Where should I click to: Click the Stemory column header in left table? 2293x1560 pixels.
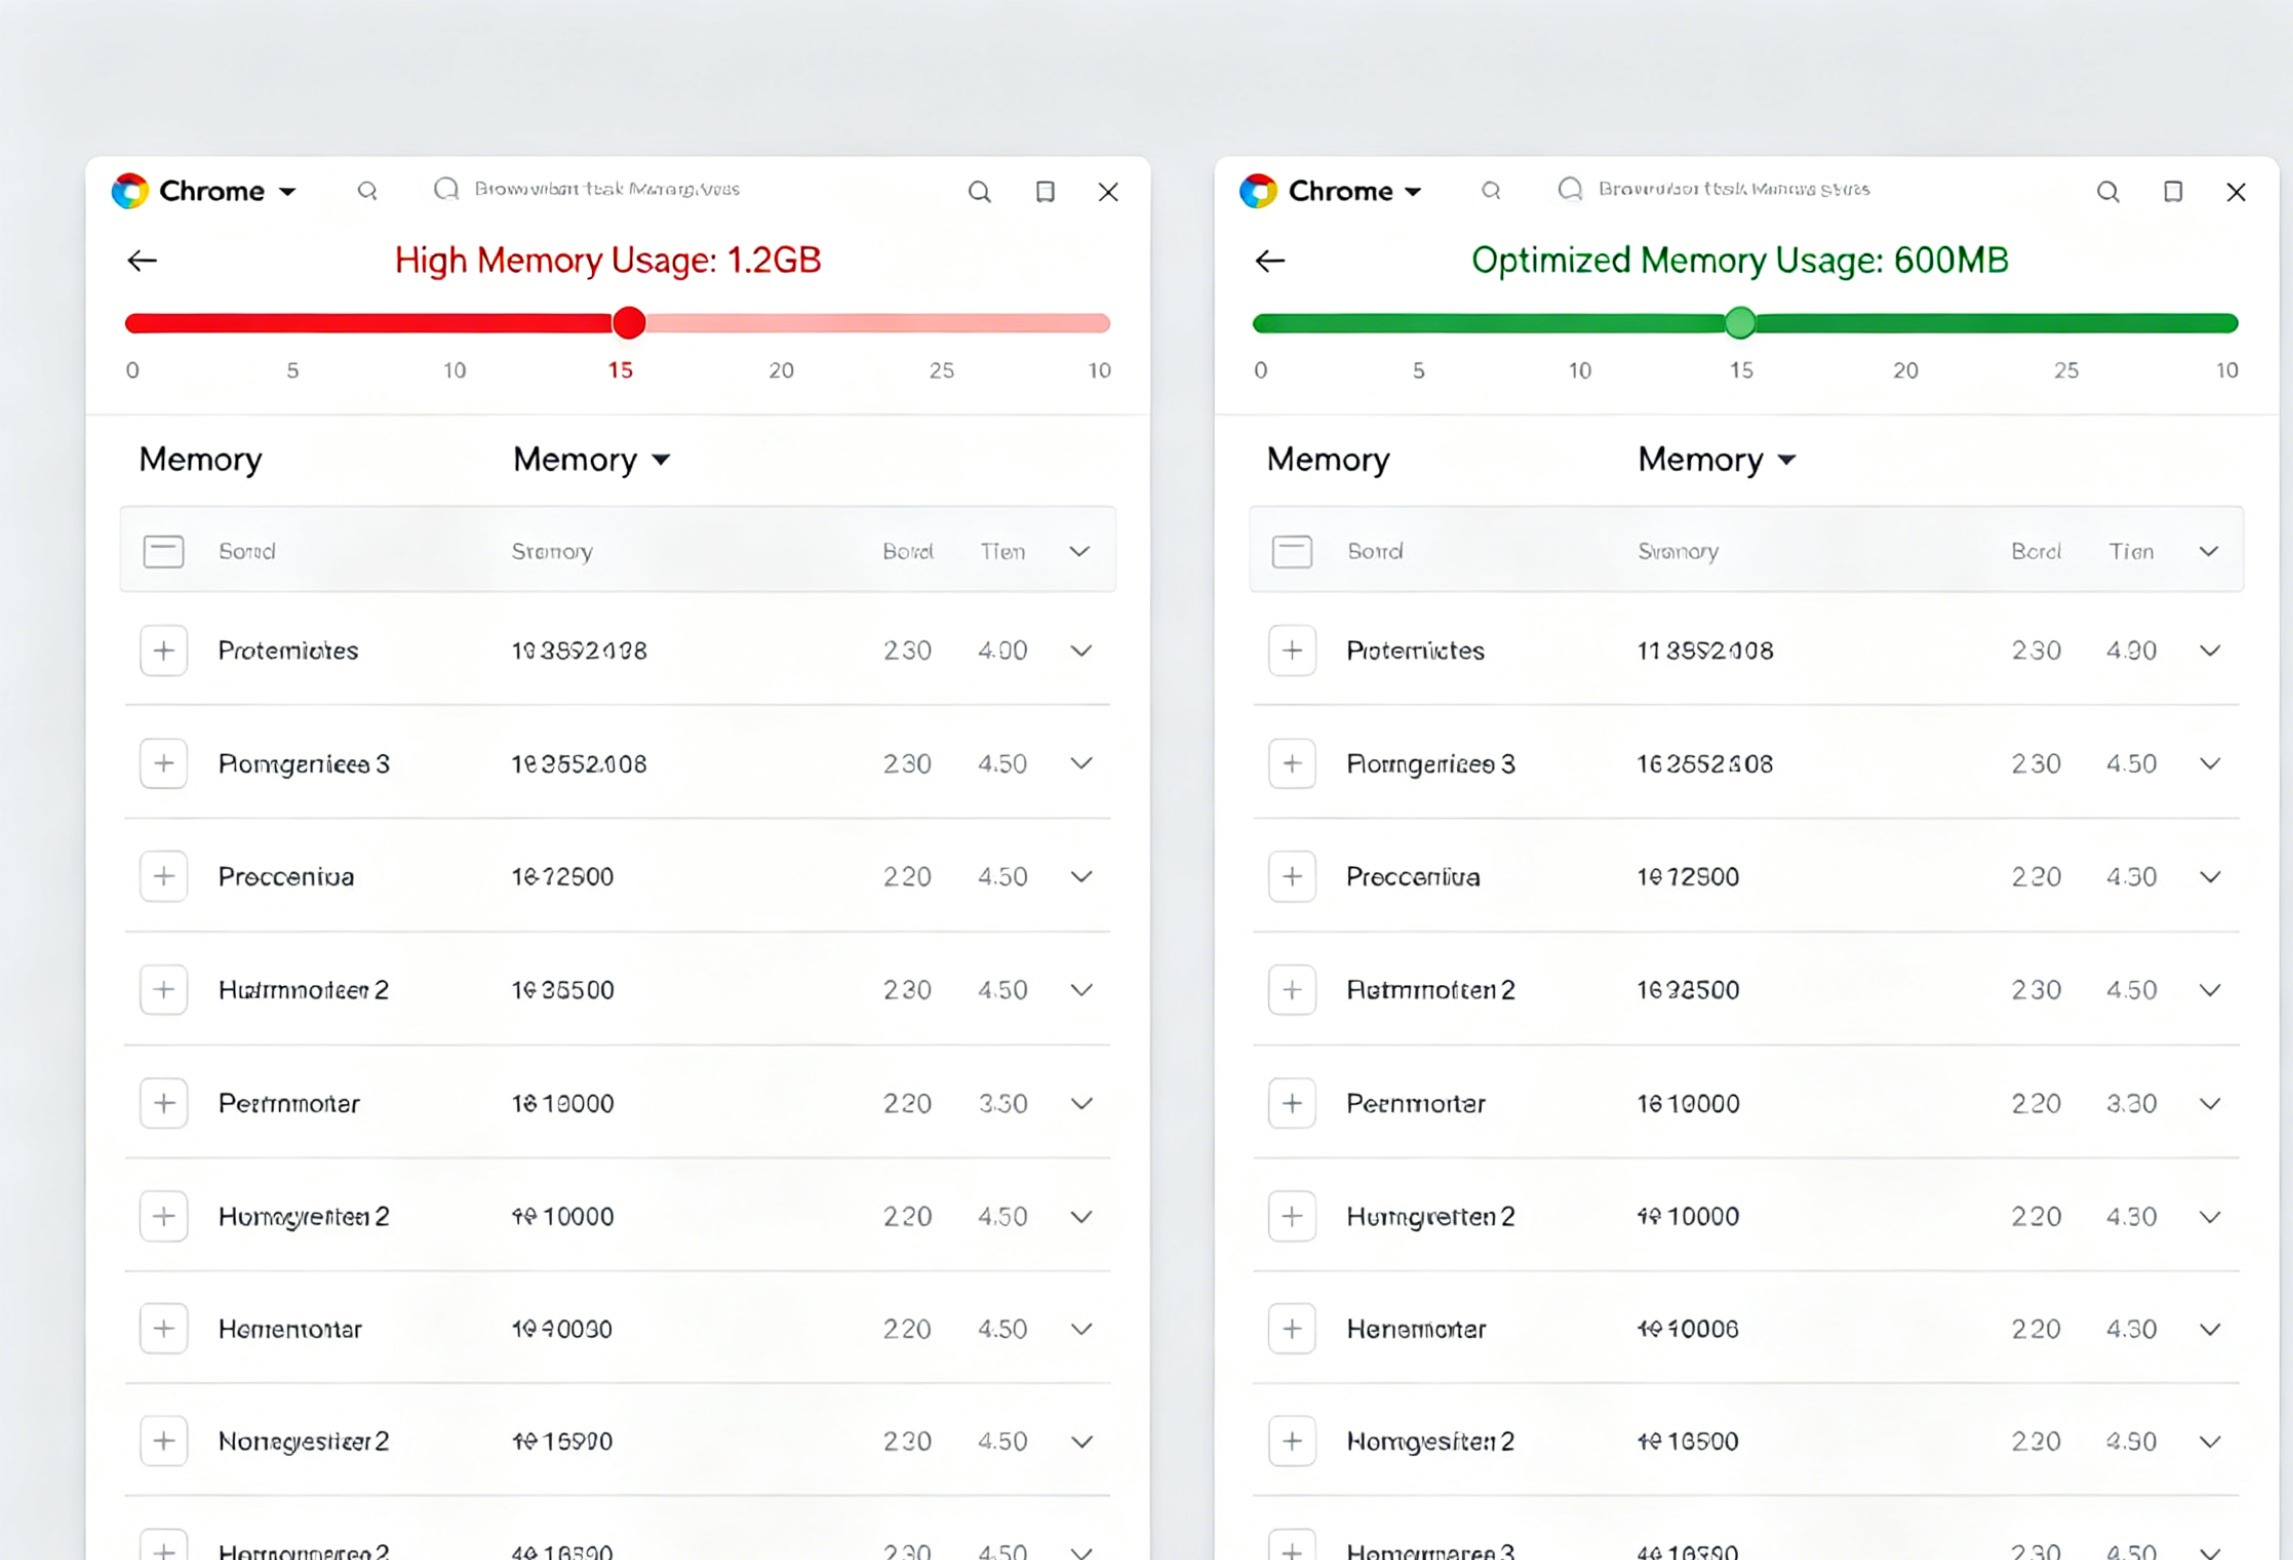tap(552, 551)
